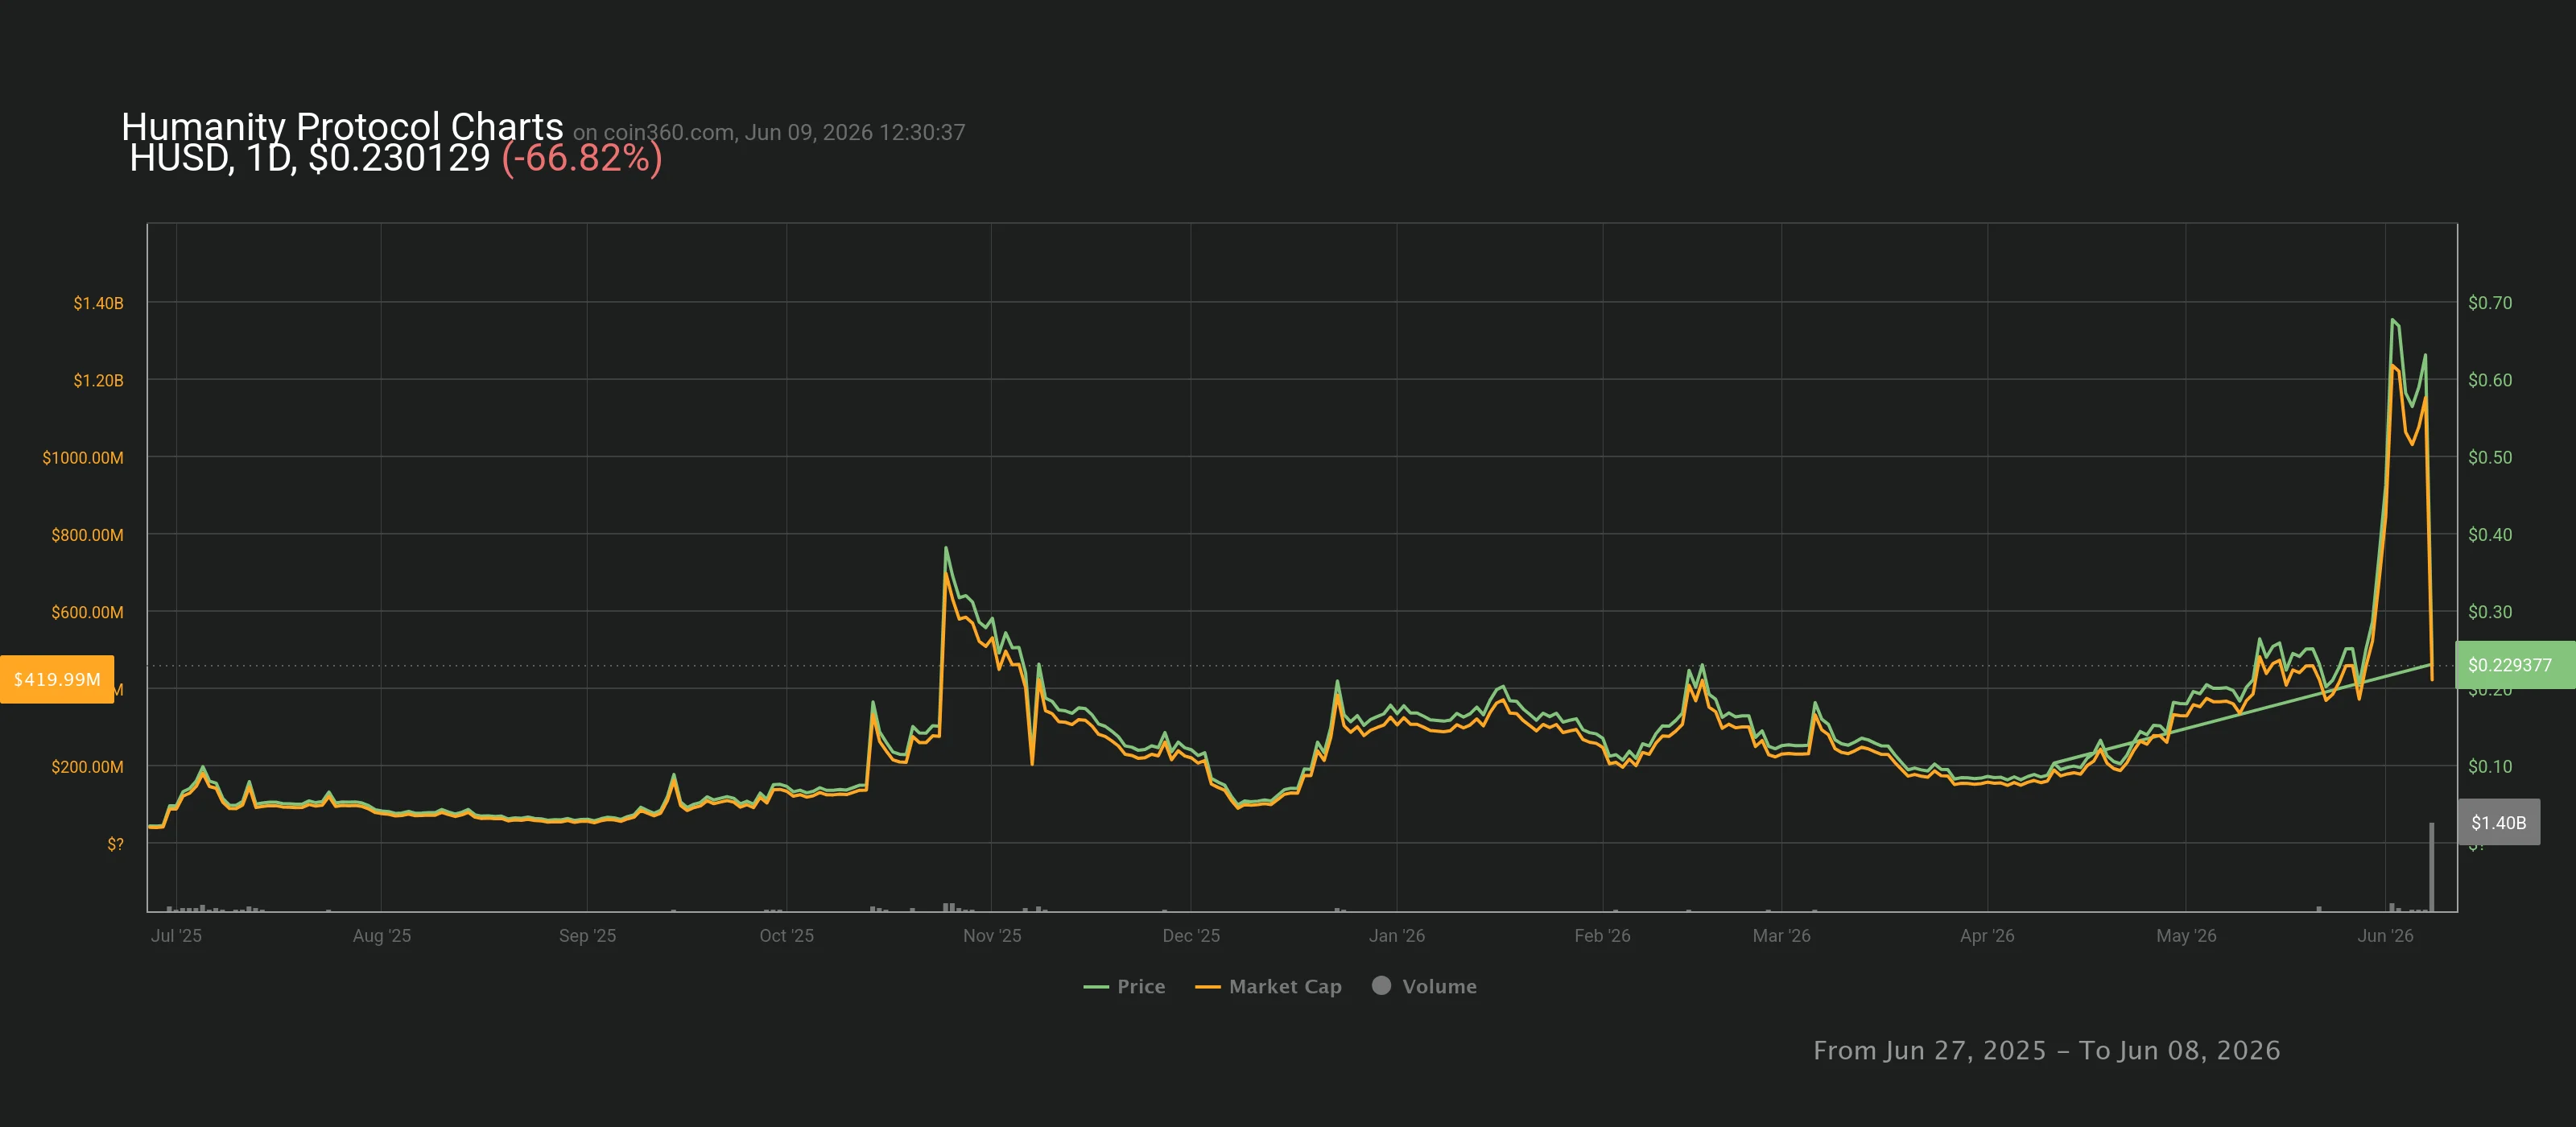
Task: Click the $0.50 right axis label
Action: pos(2489,457)
